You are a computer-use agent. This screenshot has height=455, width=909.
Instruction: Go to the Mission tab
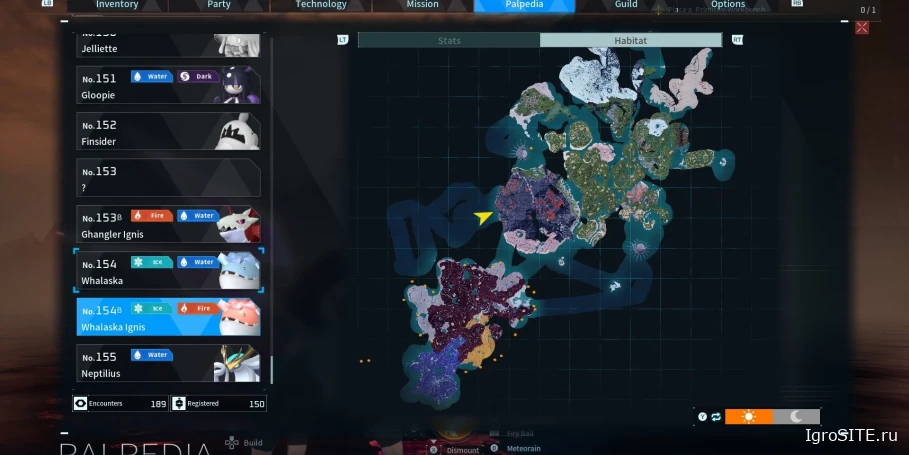(x=422, y=5)
